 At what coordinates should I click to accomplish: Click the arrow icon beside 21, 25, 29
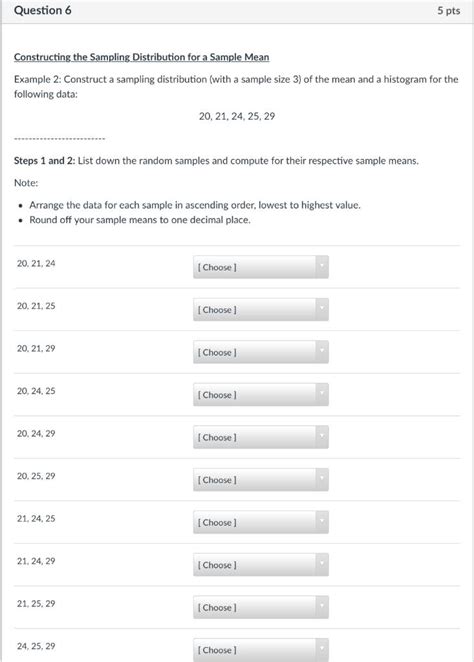[x=322, y=607]
